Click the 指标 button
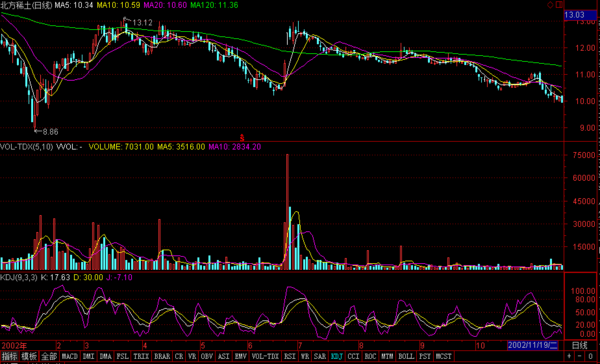600x364 pixels. click(x=8, y=356)
